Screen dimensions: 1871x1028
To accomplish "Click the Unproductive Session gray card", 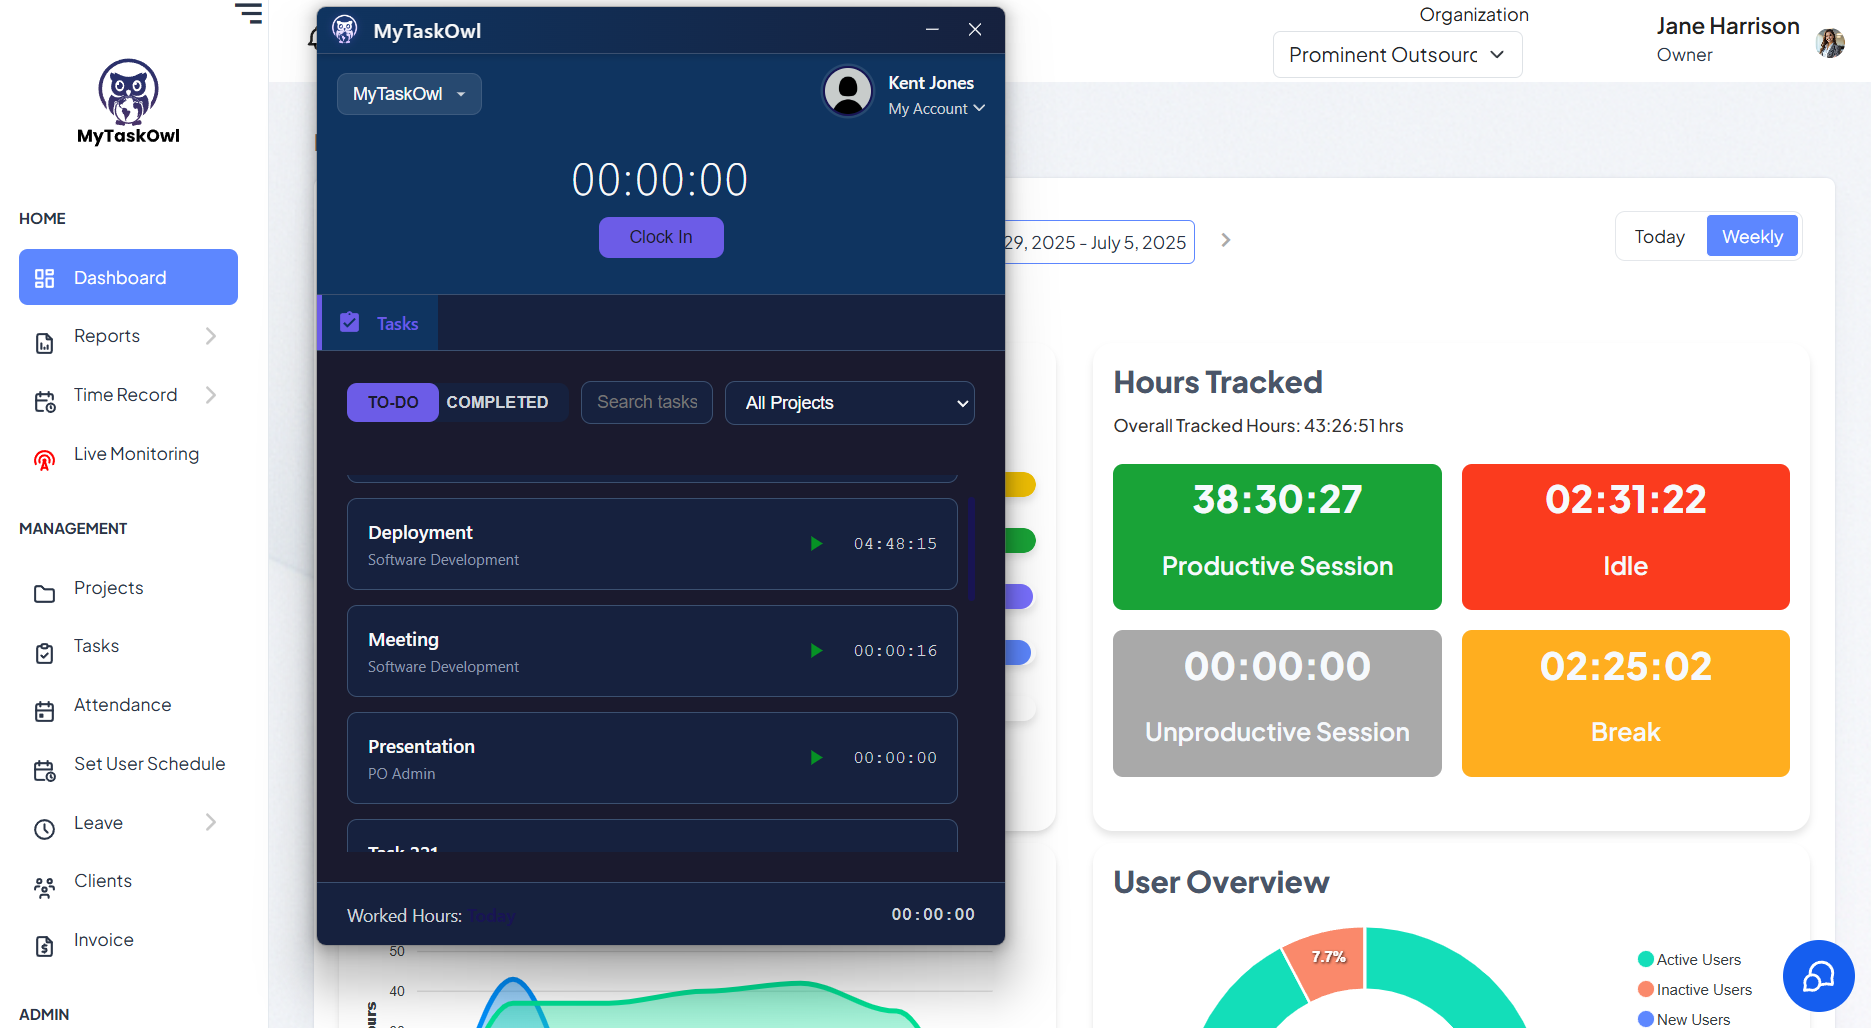I will point(1277,703).
